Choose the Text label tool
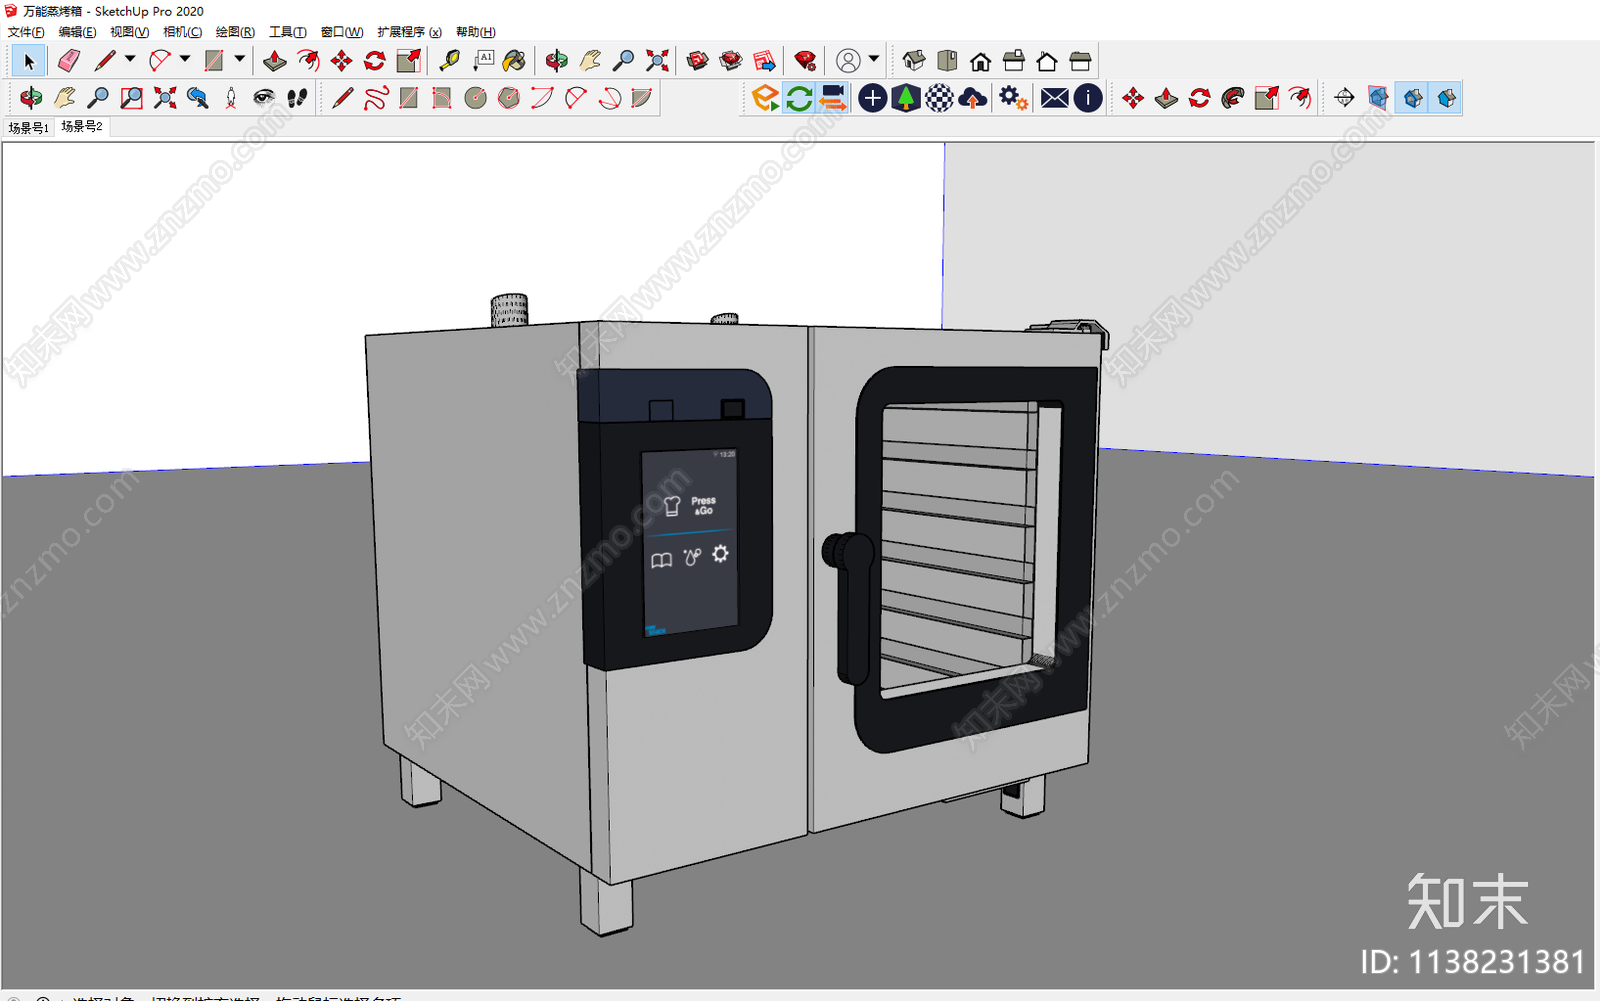 (x=484, y=61)
